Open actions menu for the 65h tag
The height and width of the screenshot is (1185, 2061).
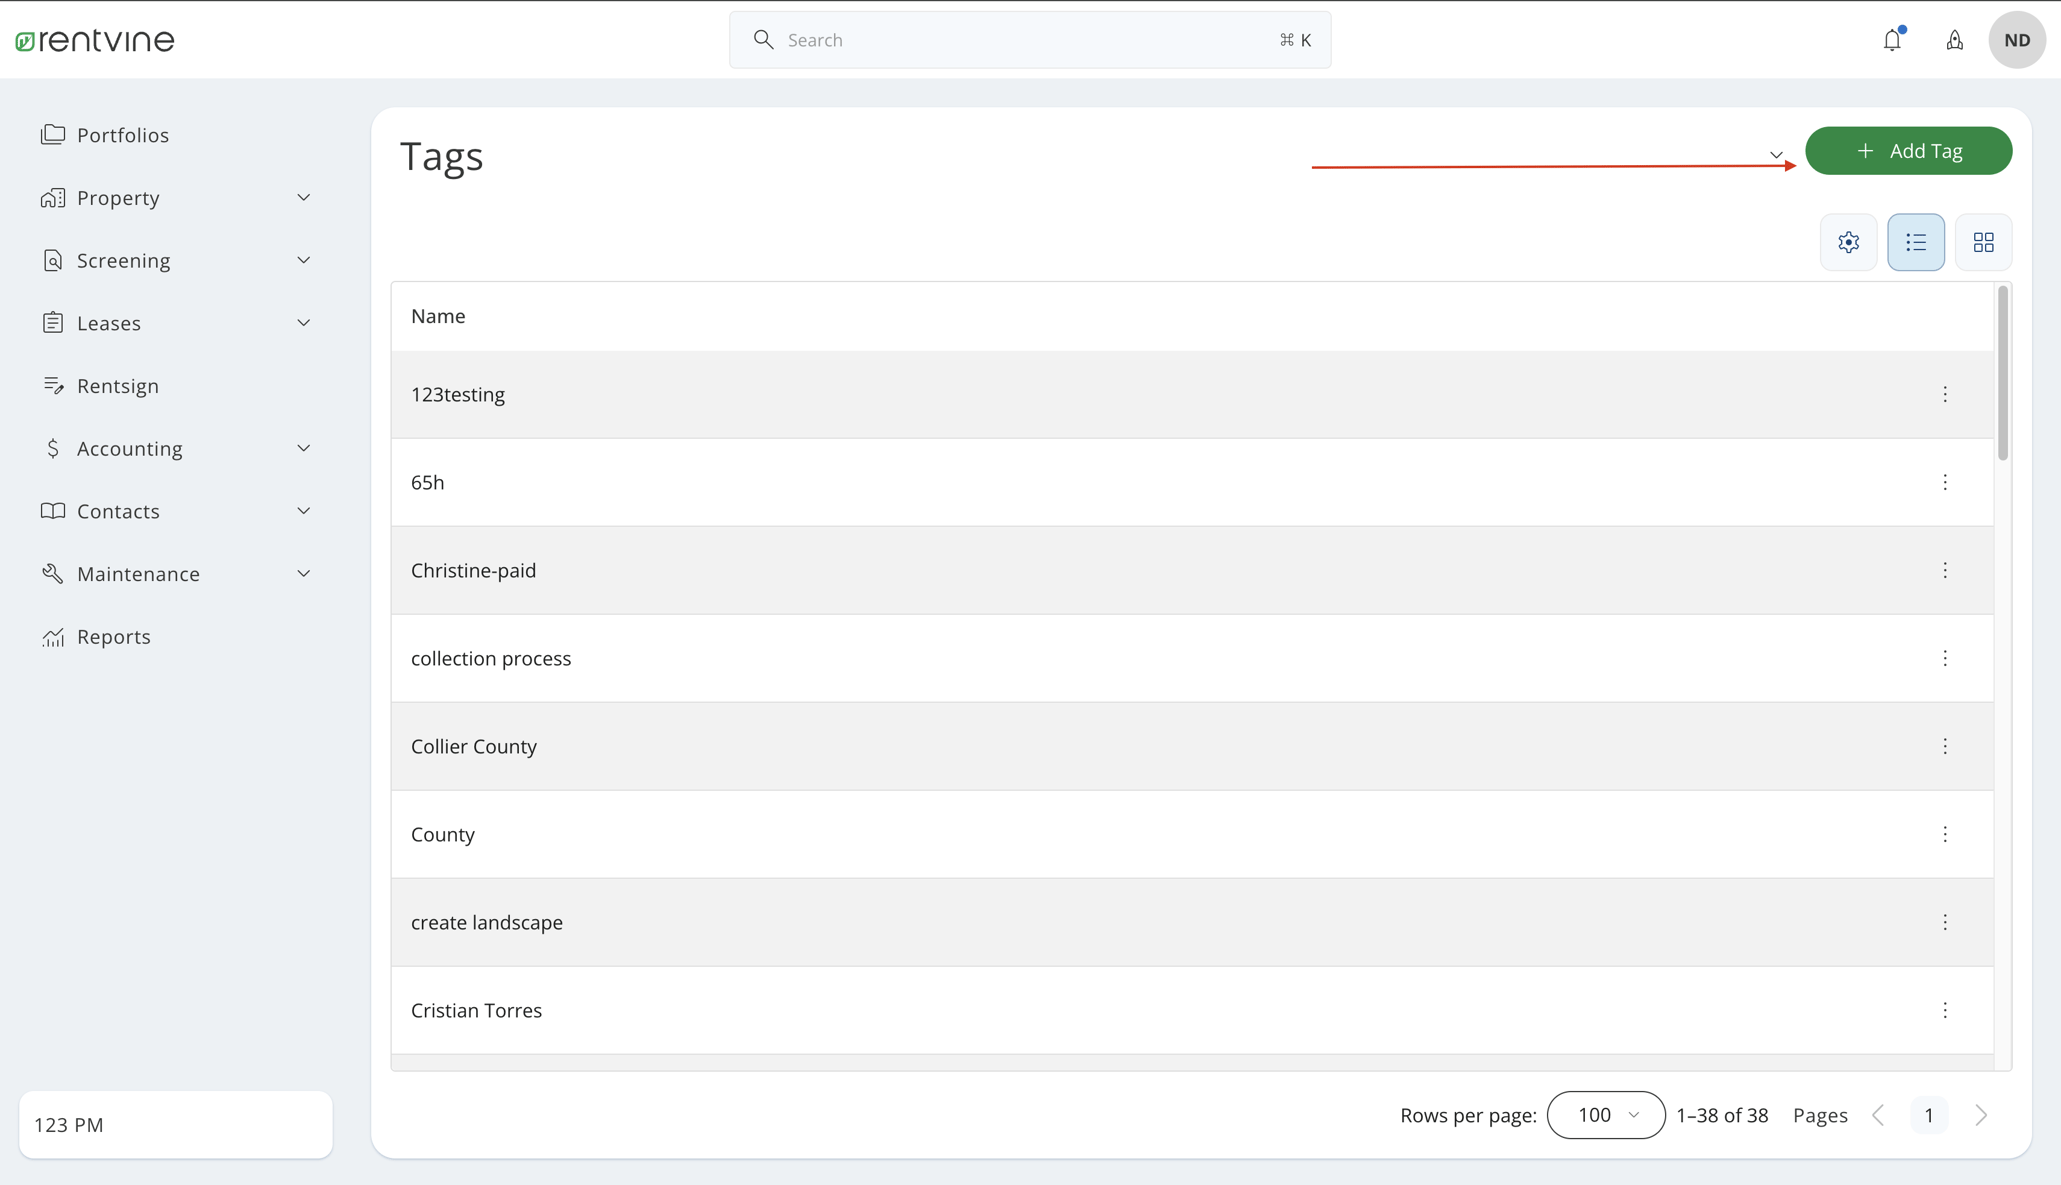1945,482
